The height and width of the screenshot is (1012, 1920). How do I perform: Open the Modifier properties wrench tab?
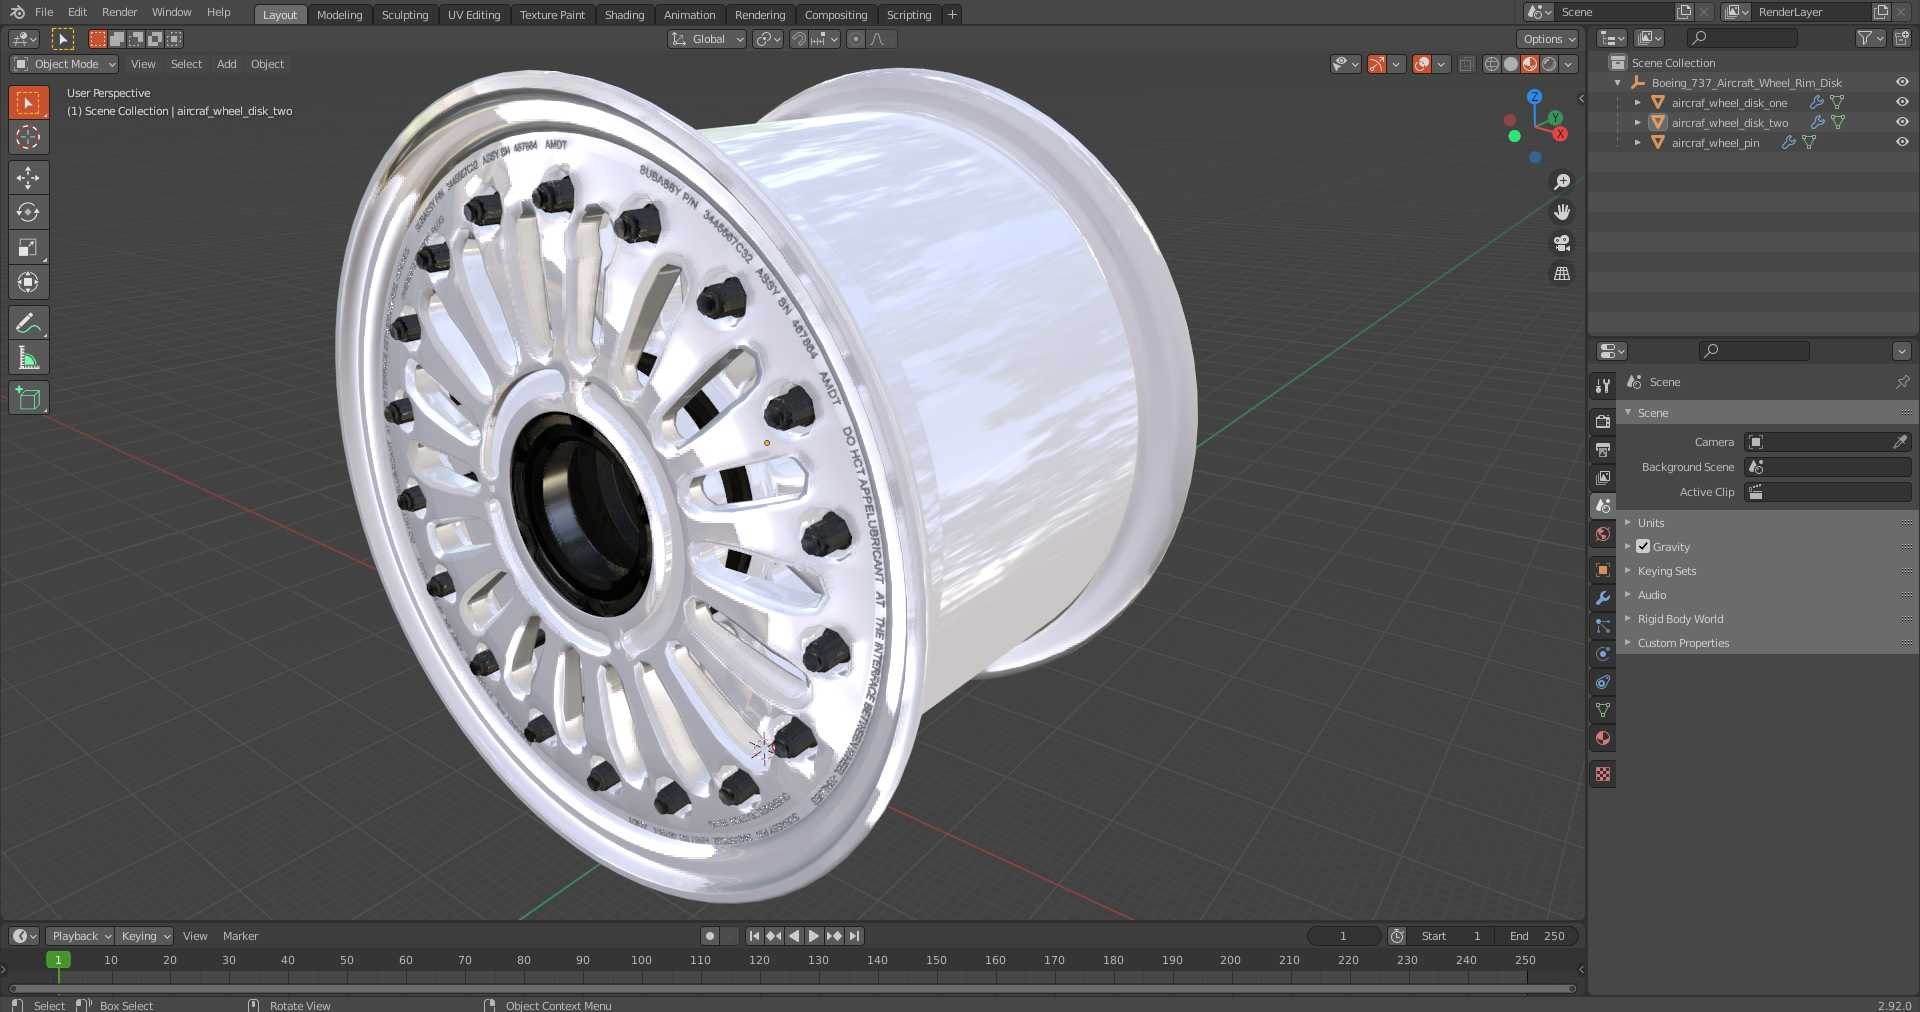click(1603, 598)
